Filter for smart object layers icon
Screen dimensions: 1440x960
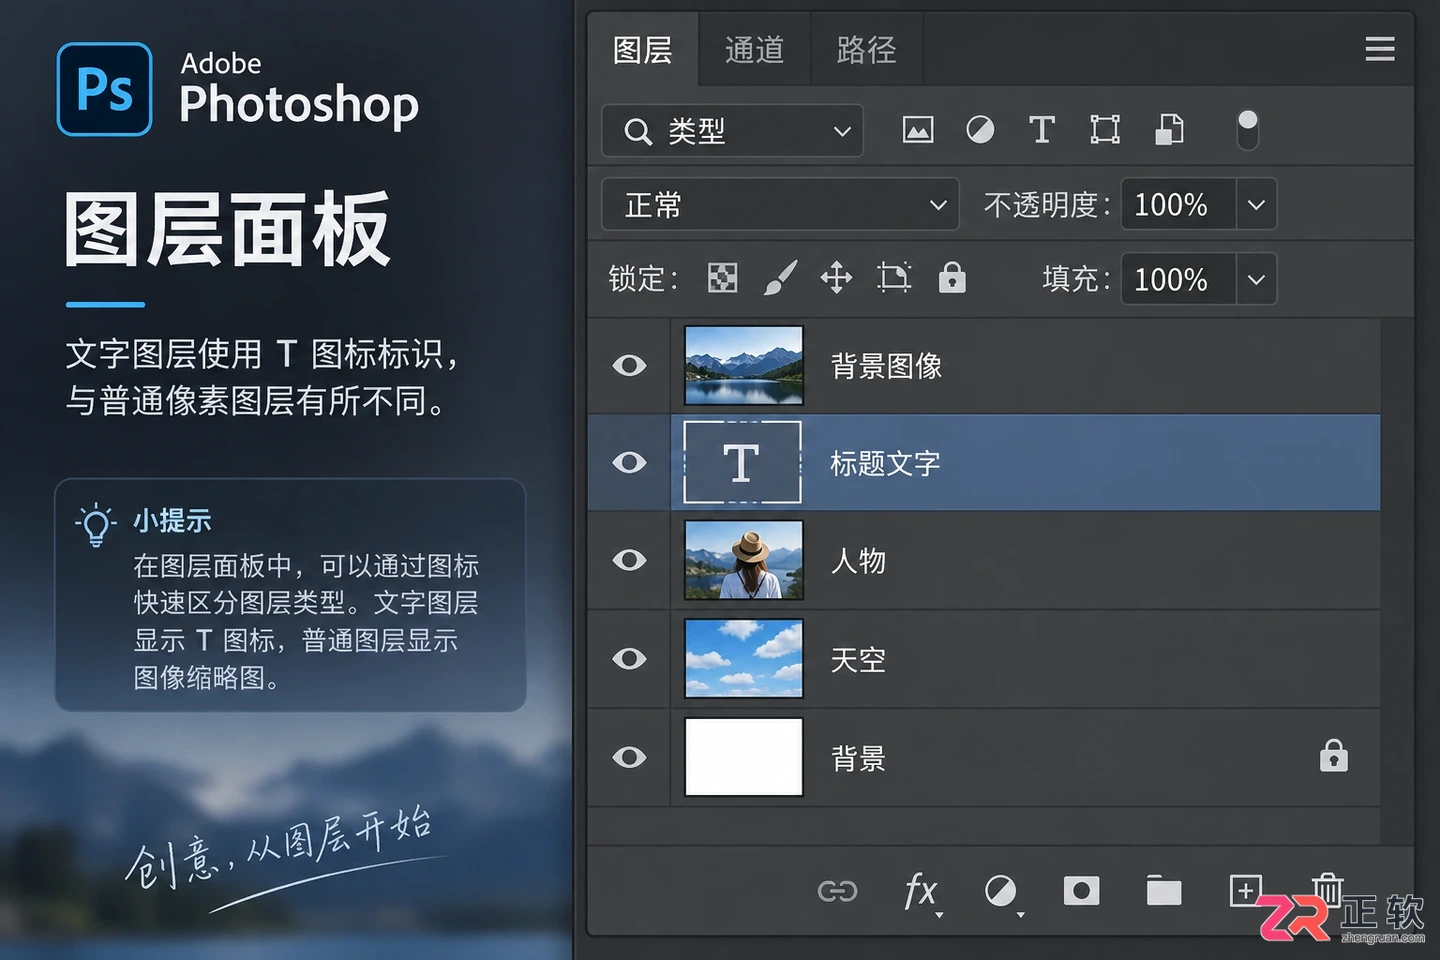(x=1169, y=130)
